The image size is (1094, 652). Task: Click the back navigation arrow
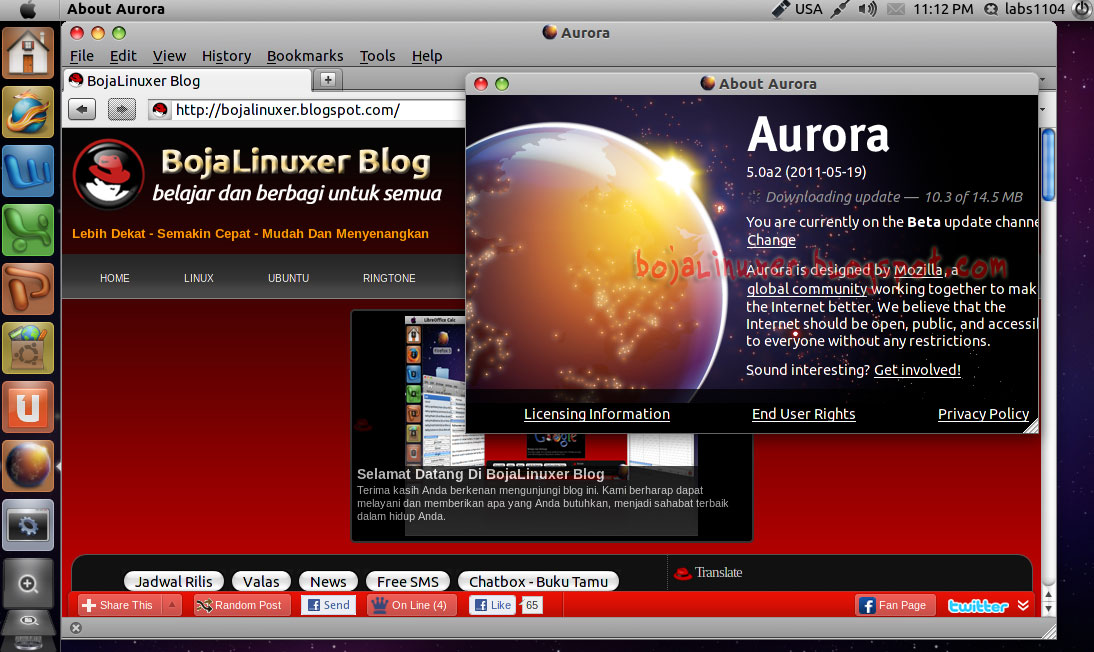(x=82, y=108)
